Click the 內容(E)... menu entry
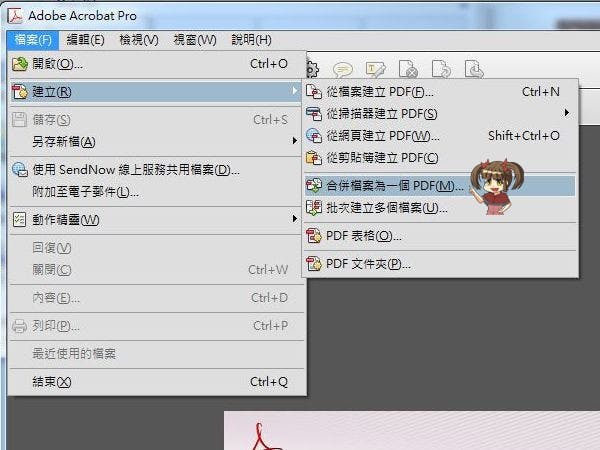Viewport: 600px width, 450px height. pyautogui.click(x=157, y=298)
